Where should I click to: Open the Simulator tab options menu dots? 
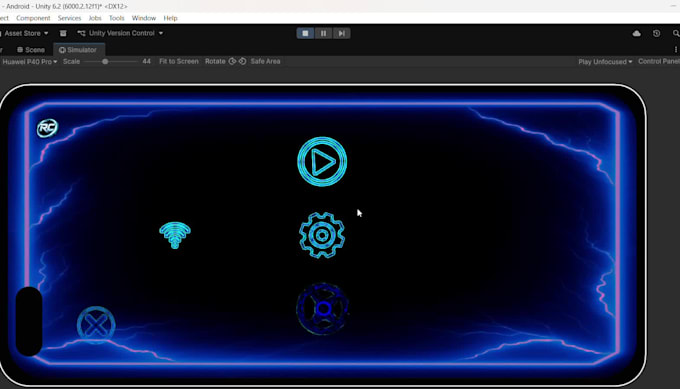676,49
